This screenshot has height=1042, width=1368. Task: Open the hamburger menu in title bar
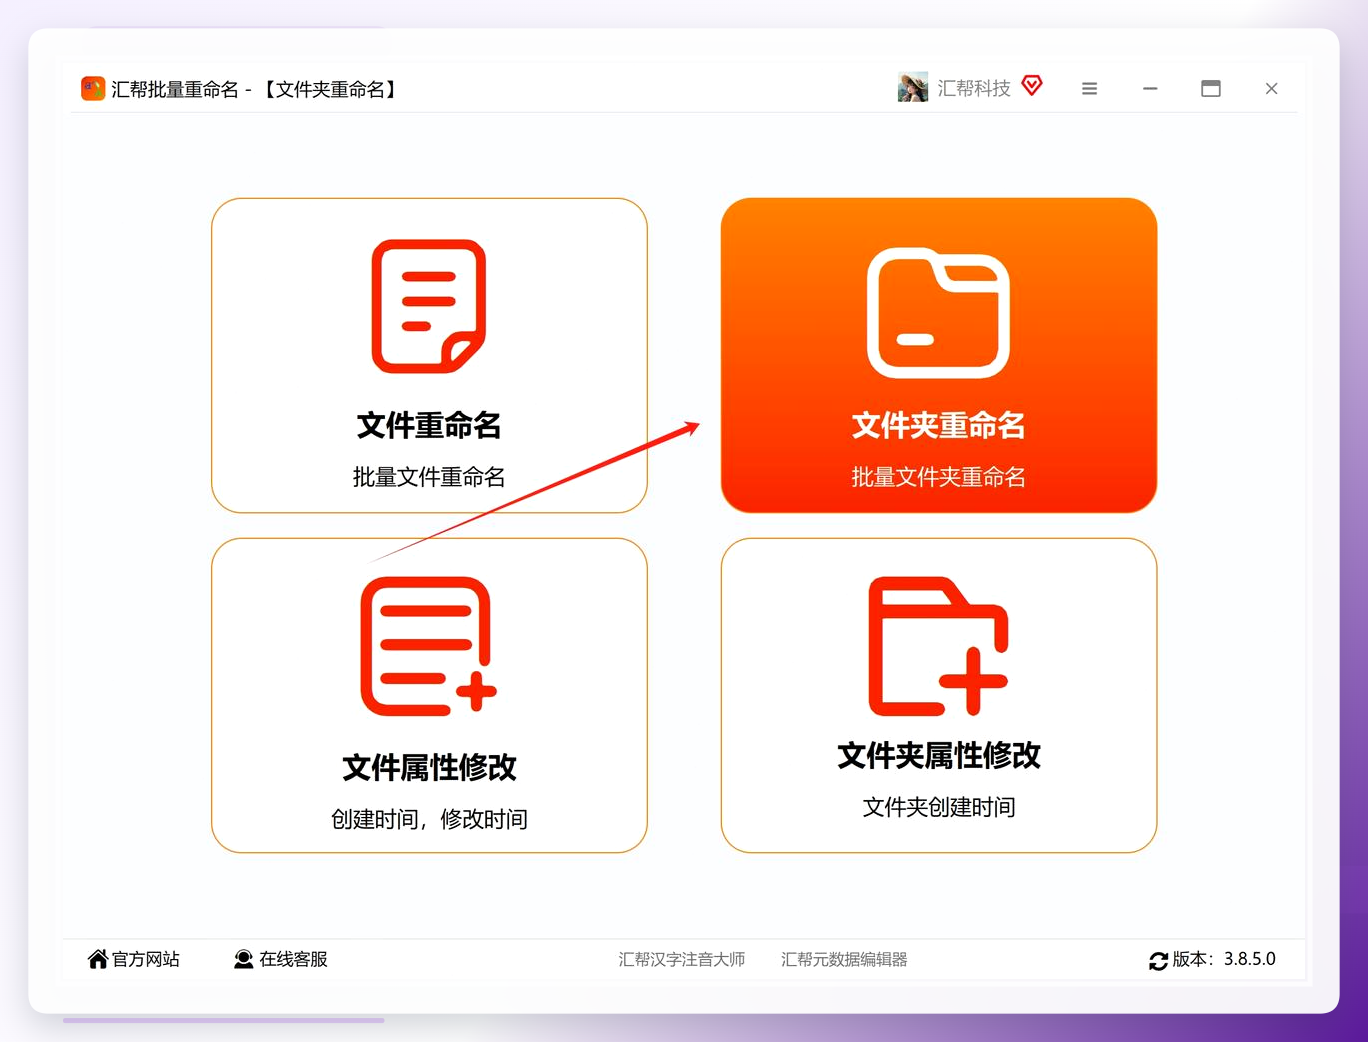coord(1090,89)
